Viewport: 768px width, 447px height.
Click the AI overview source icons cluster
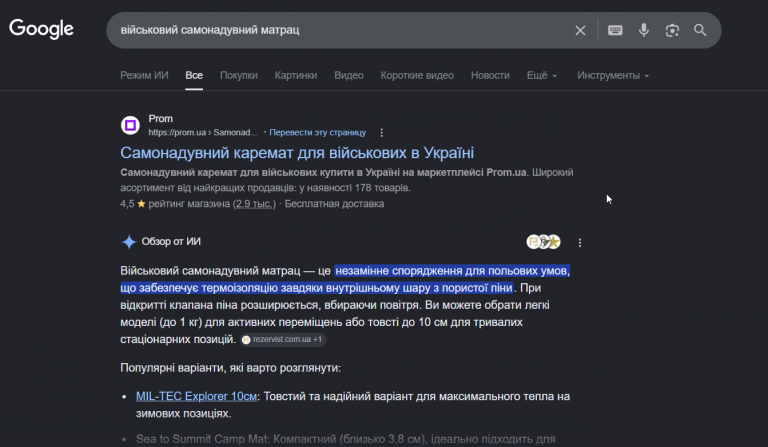click(543, 242)
